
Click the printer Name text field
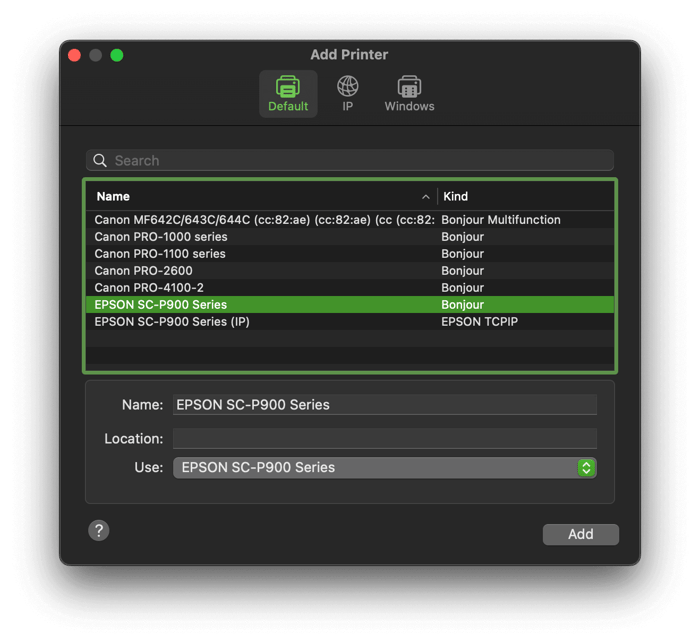tap(384, 405)
